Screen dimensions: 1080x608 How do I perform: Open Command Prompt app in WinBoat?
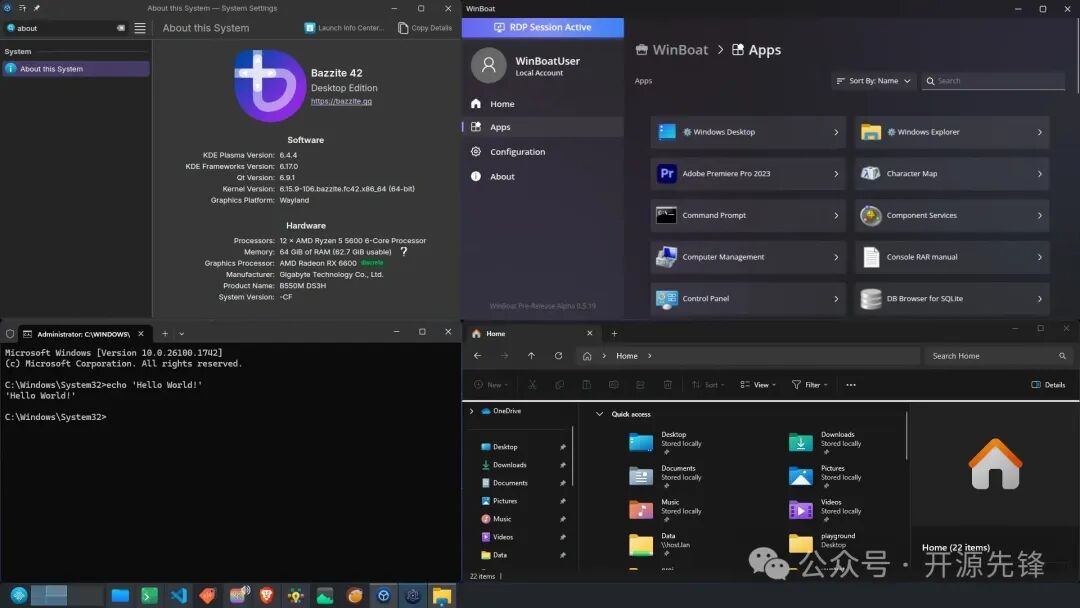pyautogui.click(x=714, y=215)
